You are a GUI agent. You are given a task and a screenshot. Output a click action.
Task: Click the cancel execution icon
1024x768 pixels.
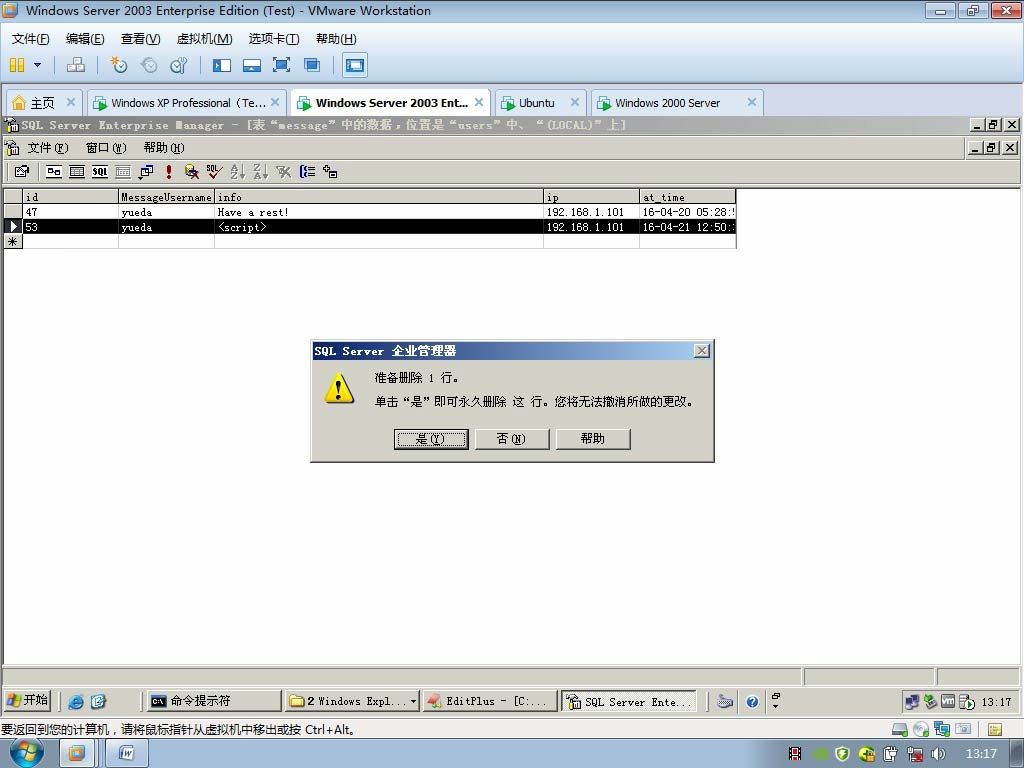click(191, 172)
